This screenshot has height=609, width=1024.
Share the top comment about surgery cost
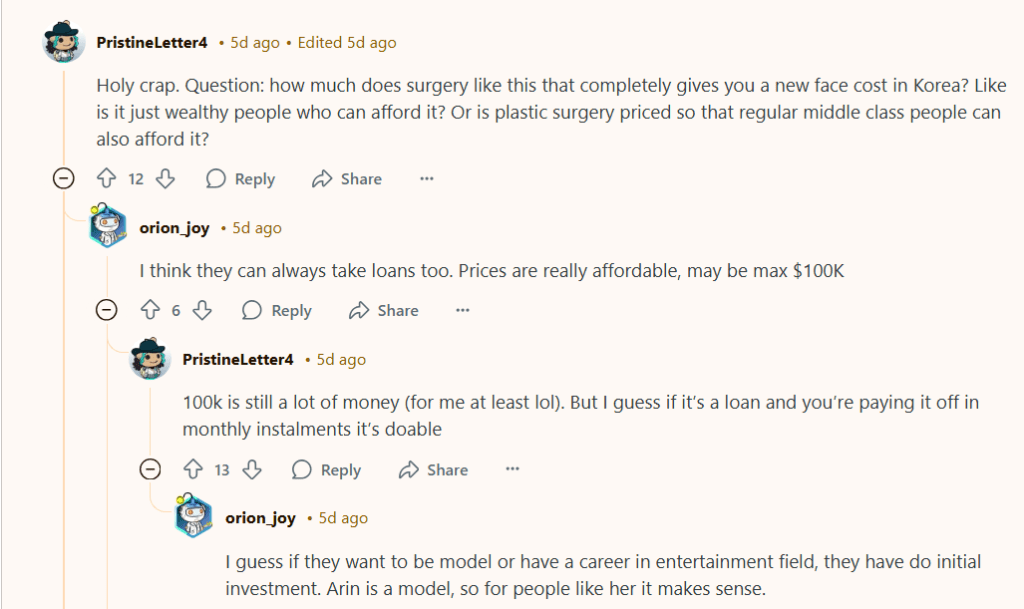point(347,179)
